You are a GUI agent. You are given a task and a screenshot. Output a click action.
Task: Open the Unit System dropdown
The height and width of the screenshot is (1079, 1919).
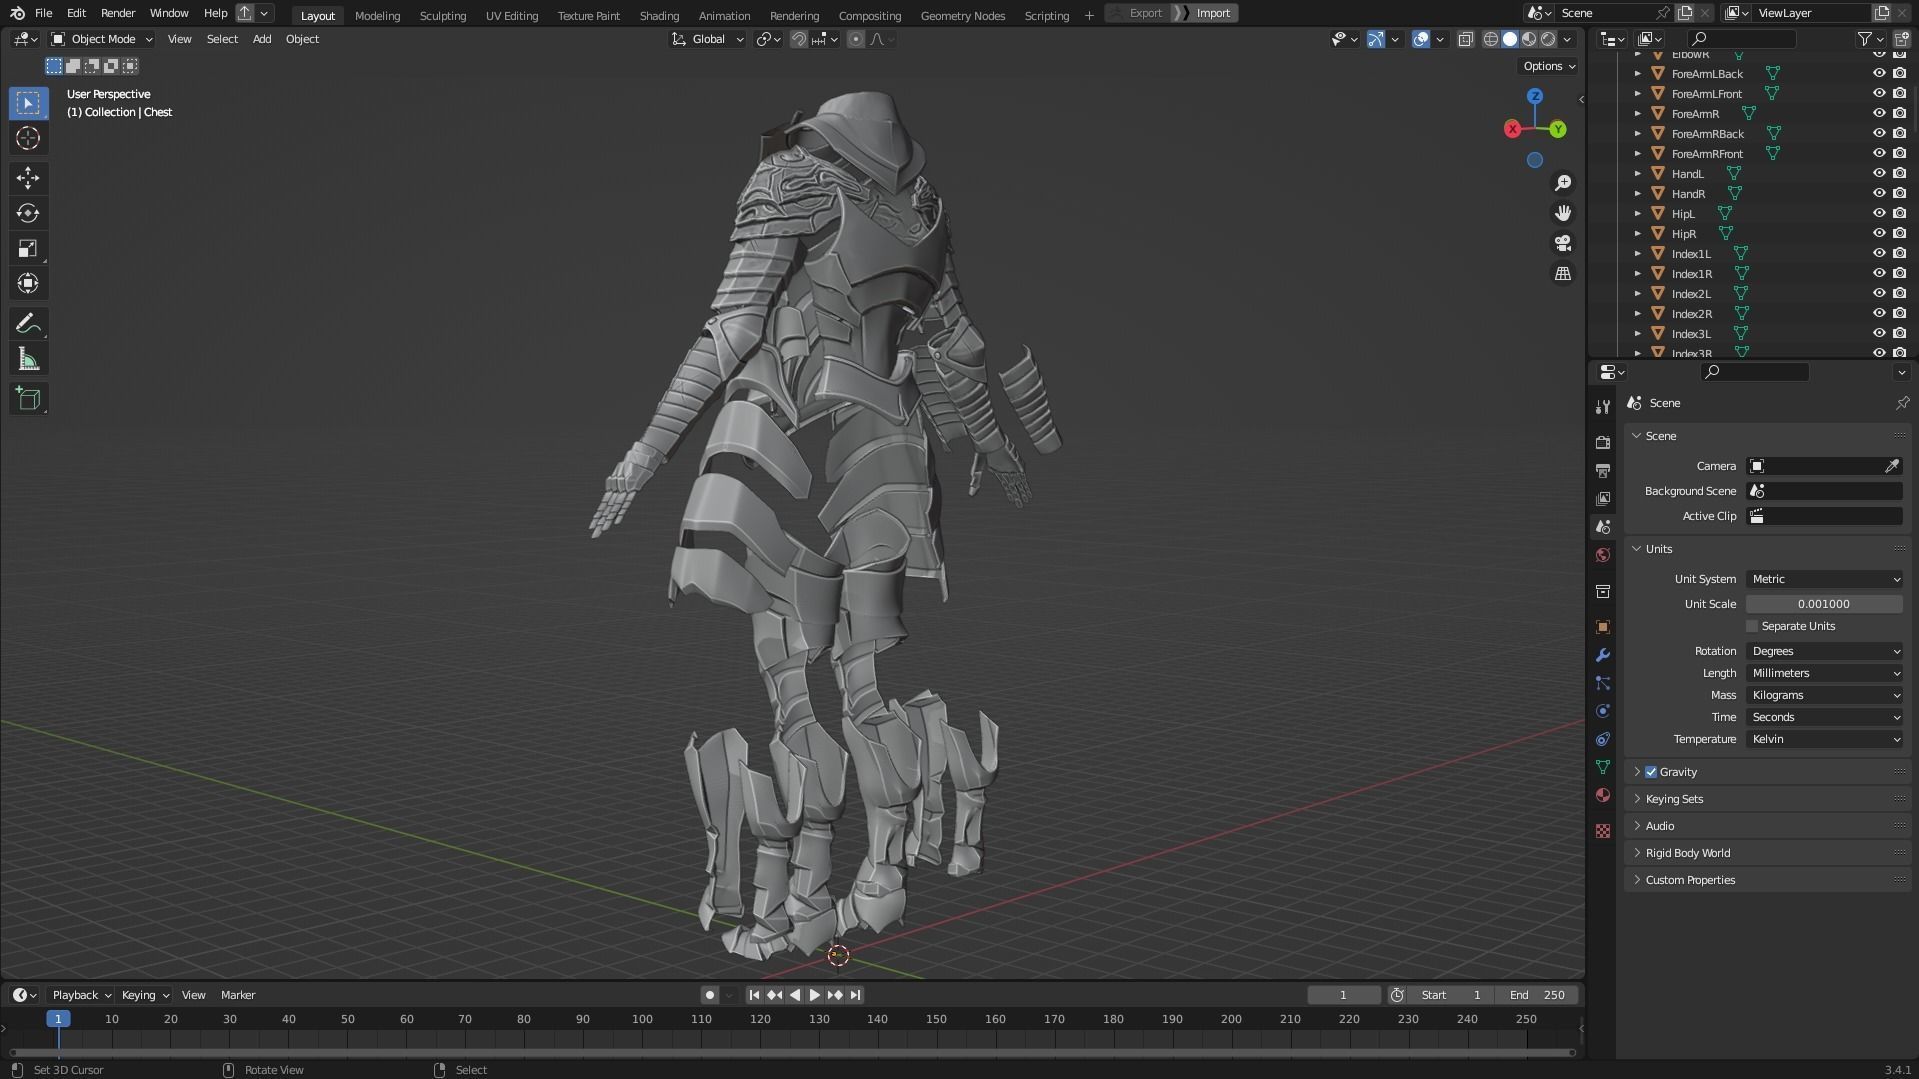(1825, 579)
